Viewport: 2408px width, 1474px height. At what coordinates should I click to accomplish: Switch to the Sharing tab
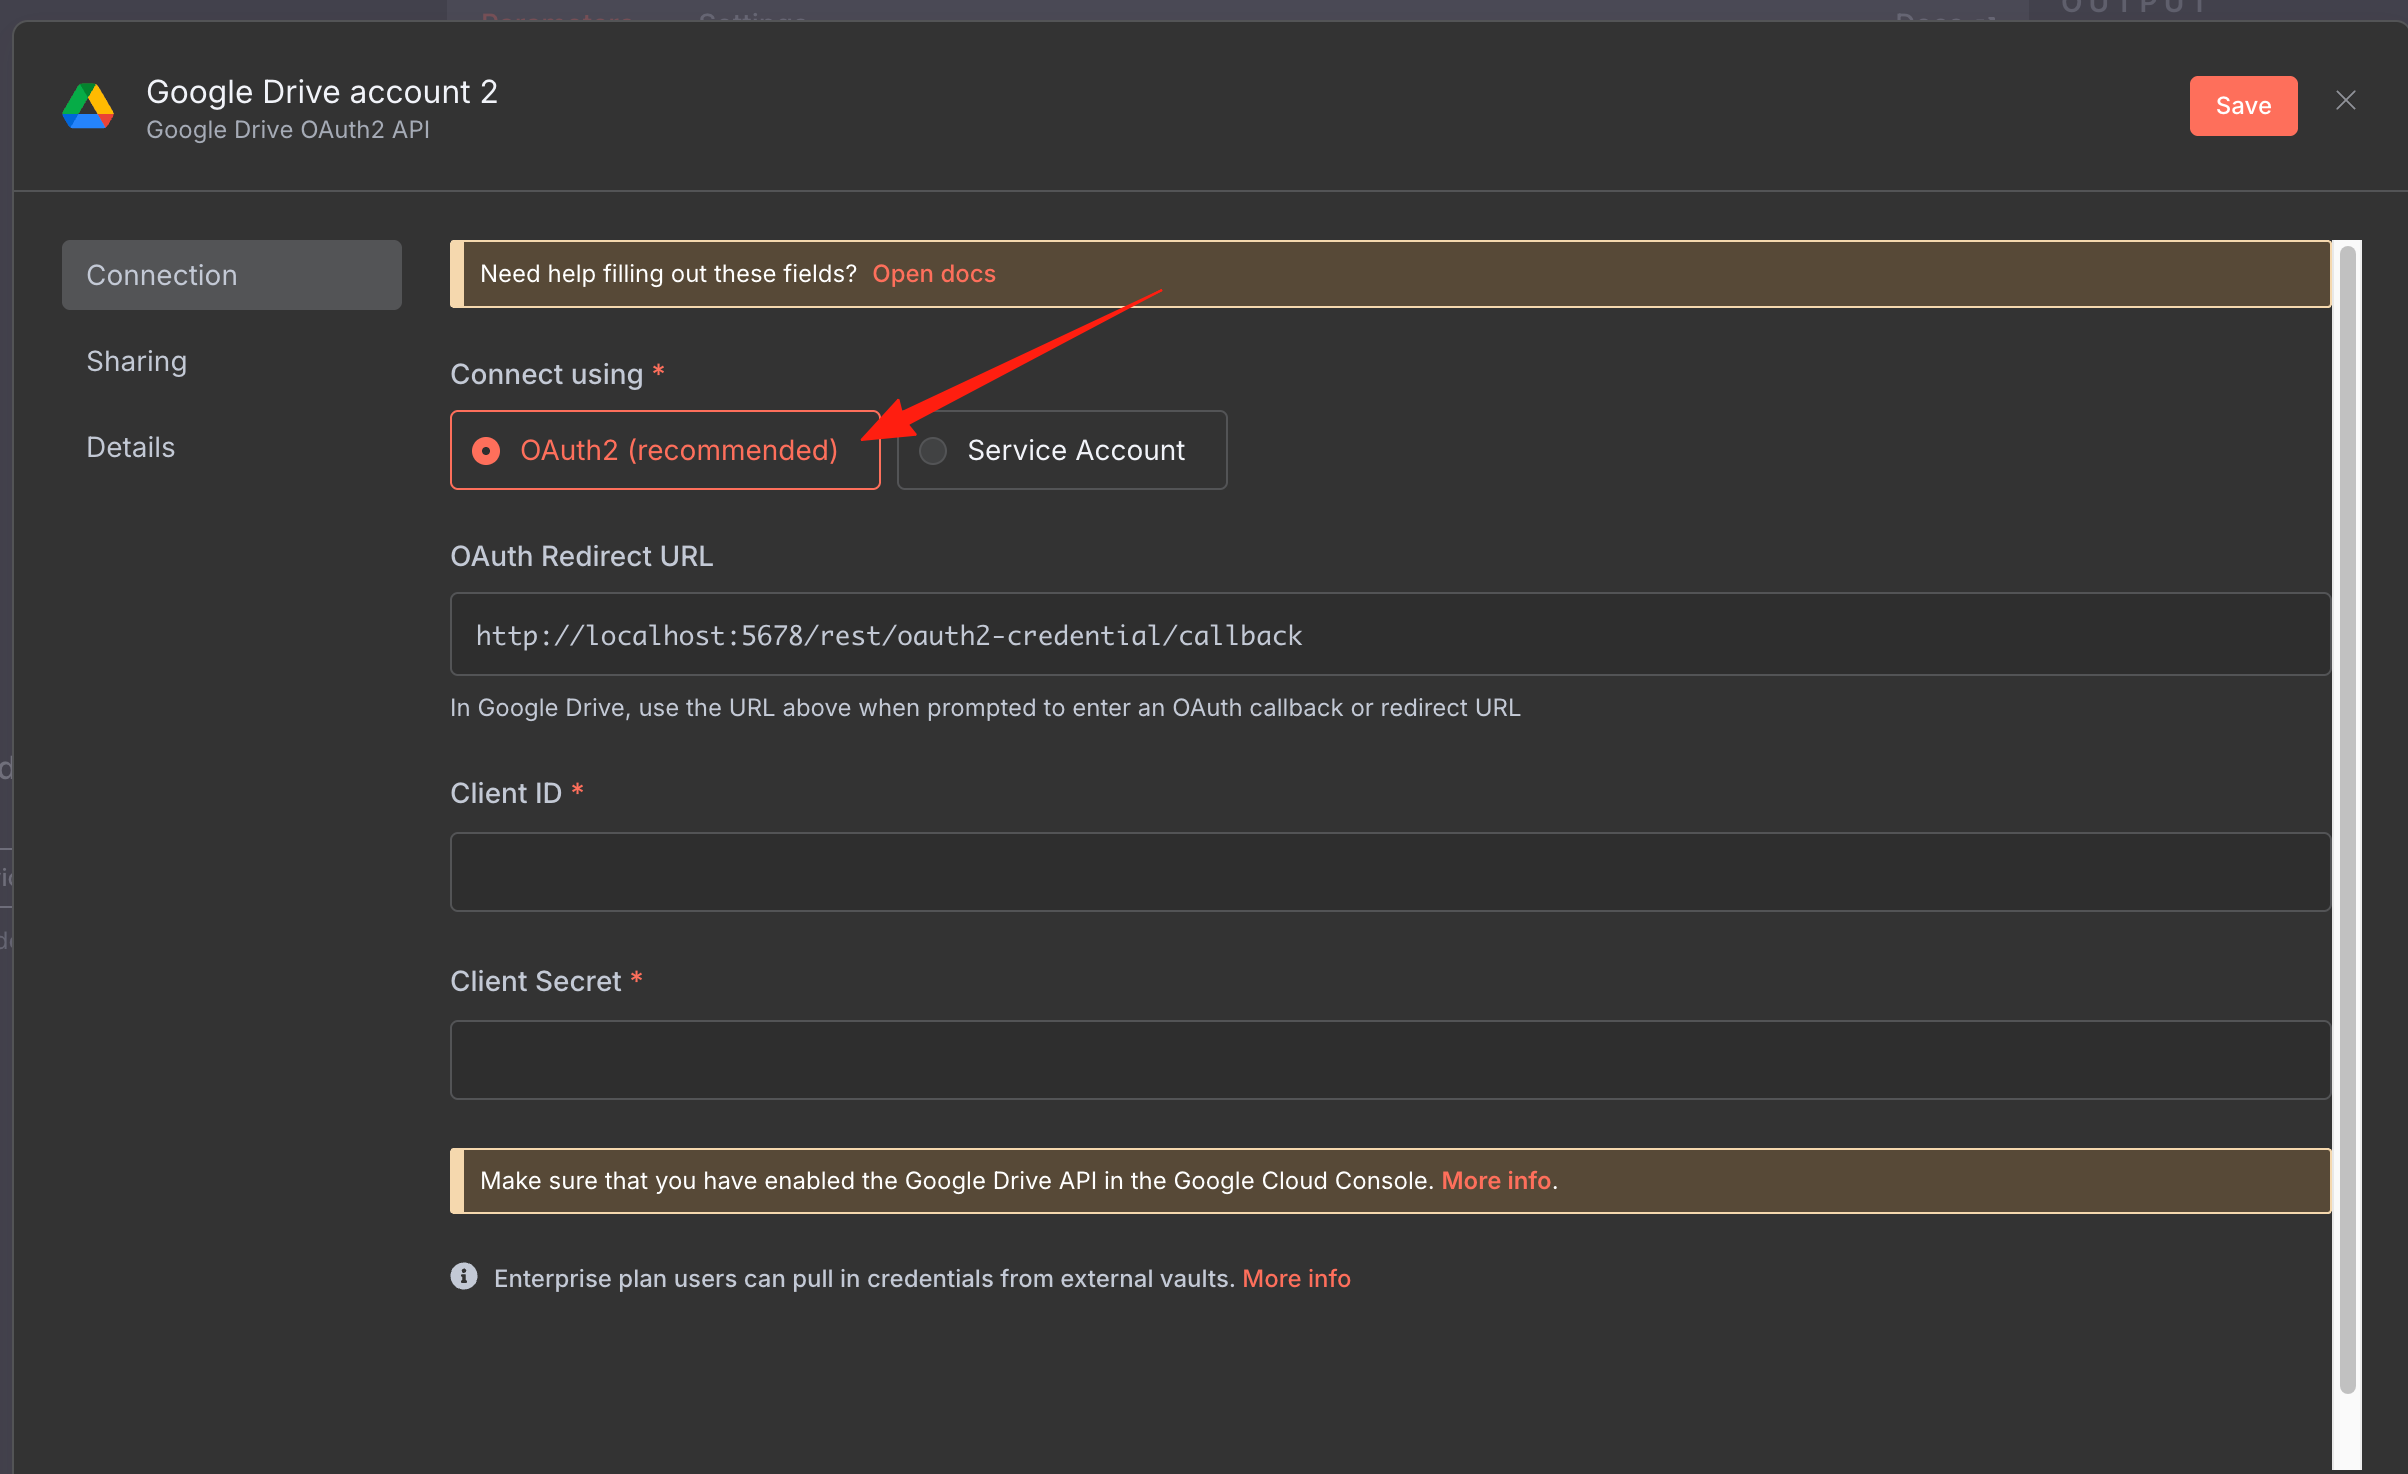click(x=137, y=361)
